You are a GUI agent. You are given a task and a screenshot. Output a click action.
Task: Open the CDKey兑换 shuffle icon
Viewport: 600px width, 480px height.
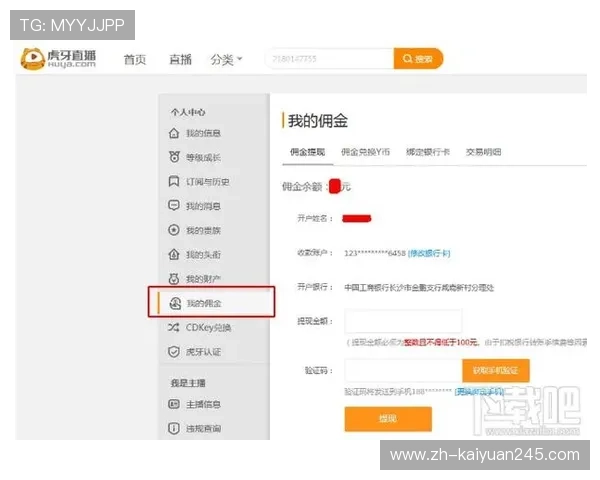click(x=173, y=328)
